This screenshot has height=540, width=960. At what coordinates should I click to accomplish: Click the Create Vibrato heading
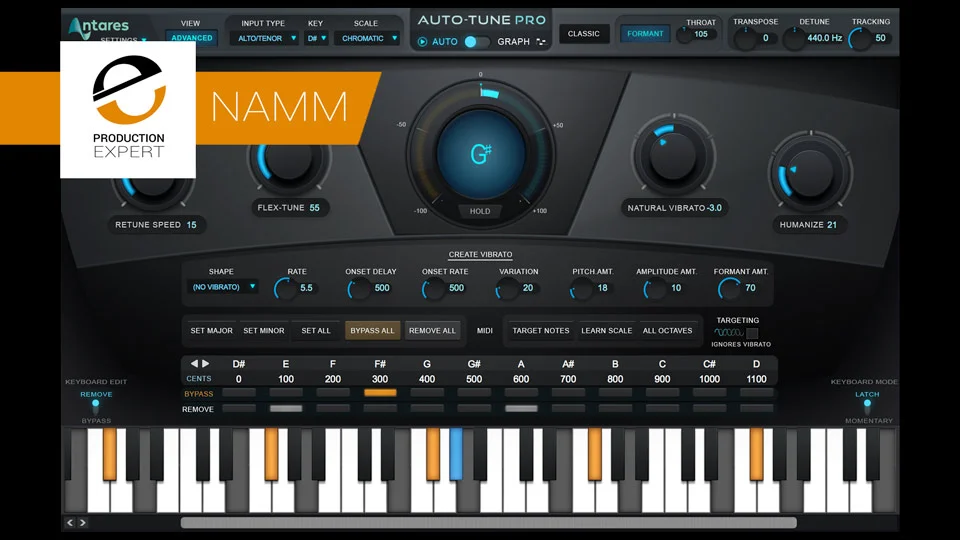(480, 254)
